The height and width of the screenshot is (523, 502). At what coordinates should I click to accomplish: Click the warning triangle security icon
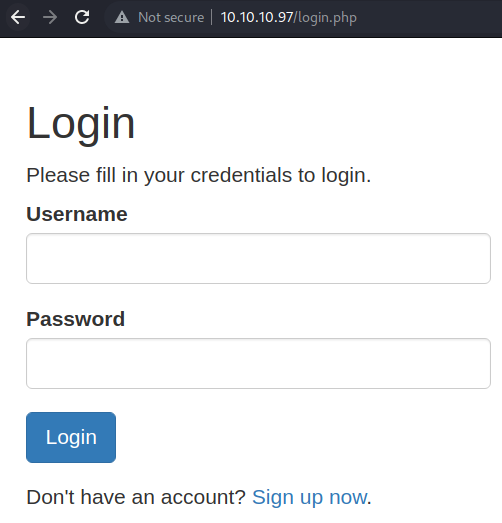[122, 17]
